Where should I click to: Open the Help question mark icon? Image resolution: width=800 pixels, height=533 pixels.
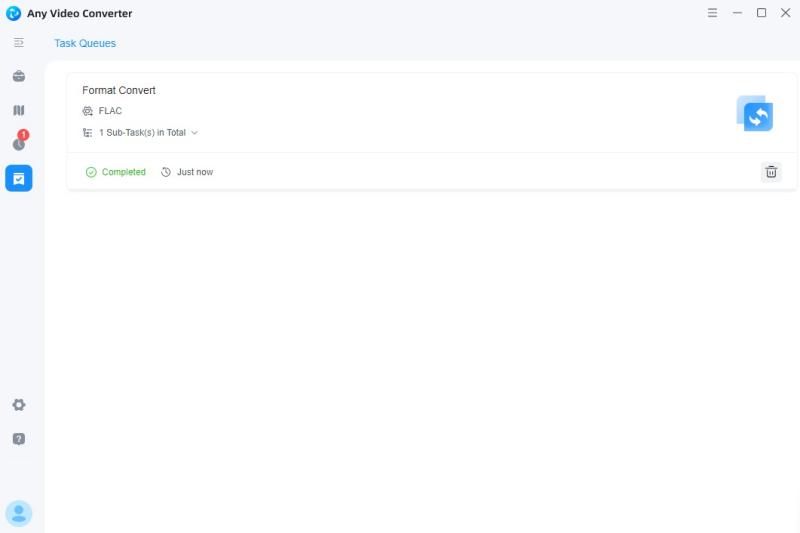point(19,439)
